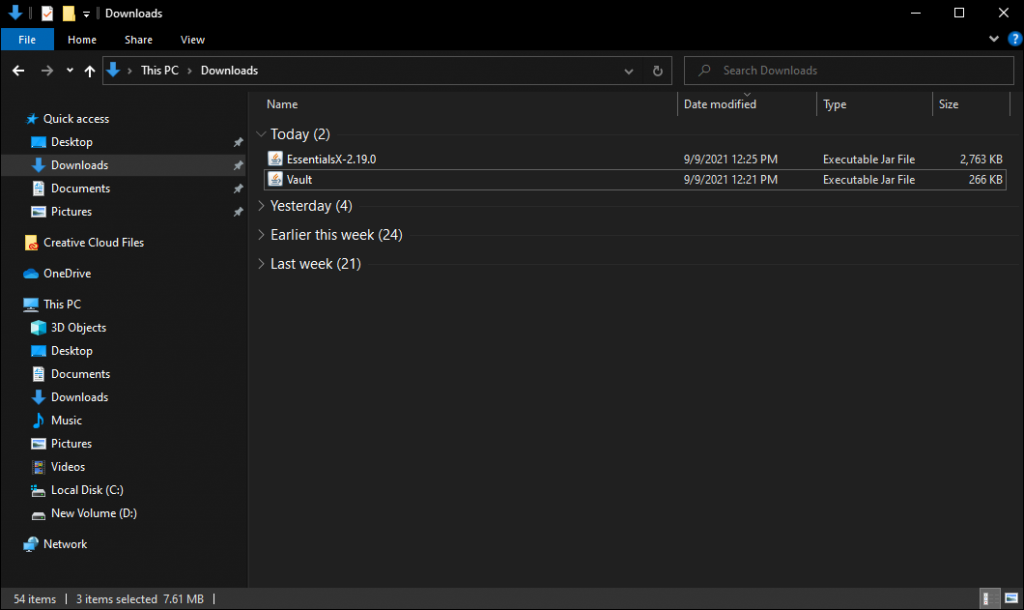1024x610 pixels.
Task: Click This PC in the address breadcrumb
Action: (x=159, y=71)
